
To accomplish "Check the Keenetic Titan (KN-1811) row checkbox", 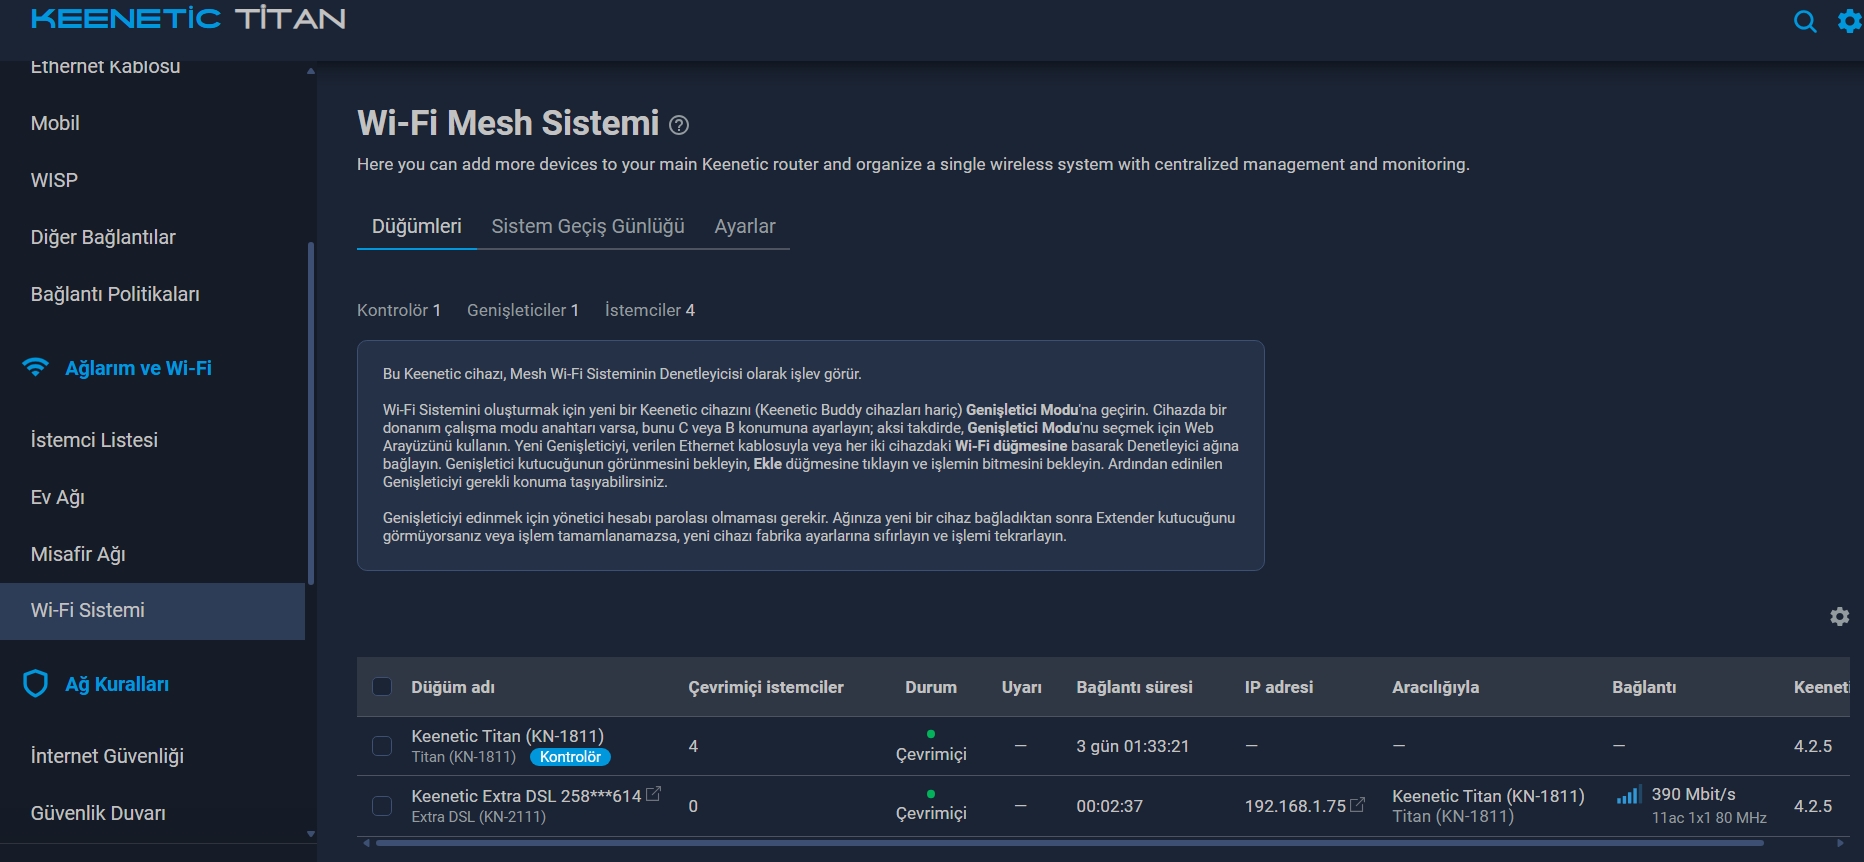I will pyautogui.click(x=382, y=746).
